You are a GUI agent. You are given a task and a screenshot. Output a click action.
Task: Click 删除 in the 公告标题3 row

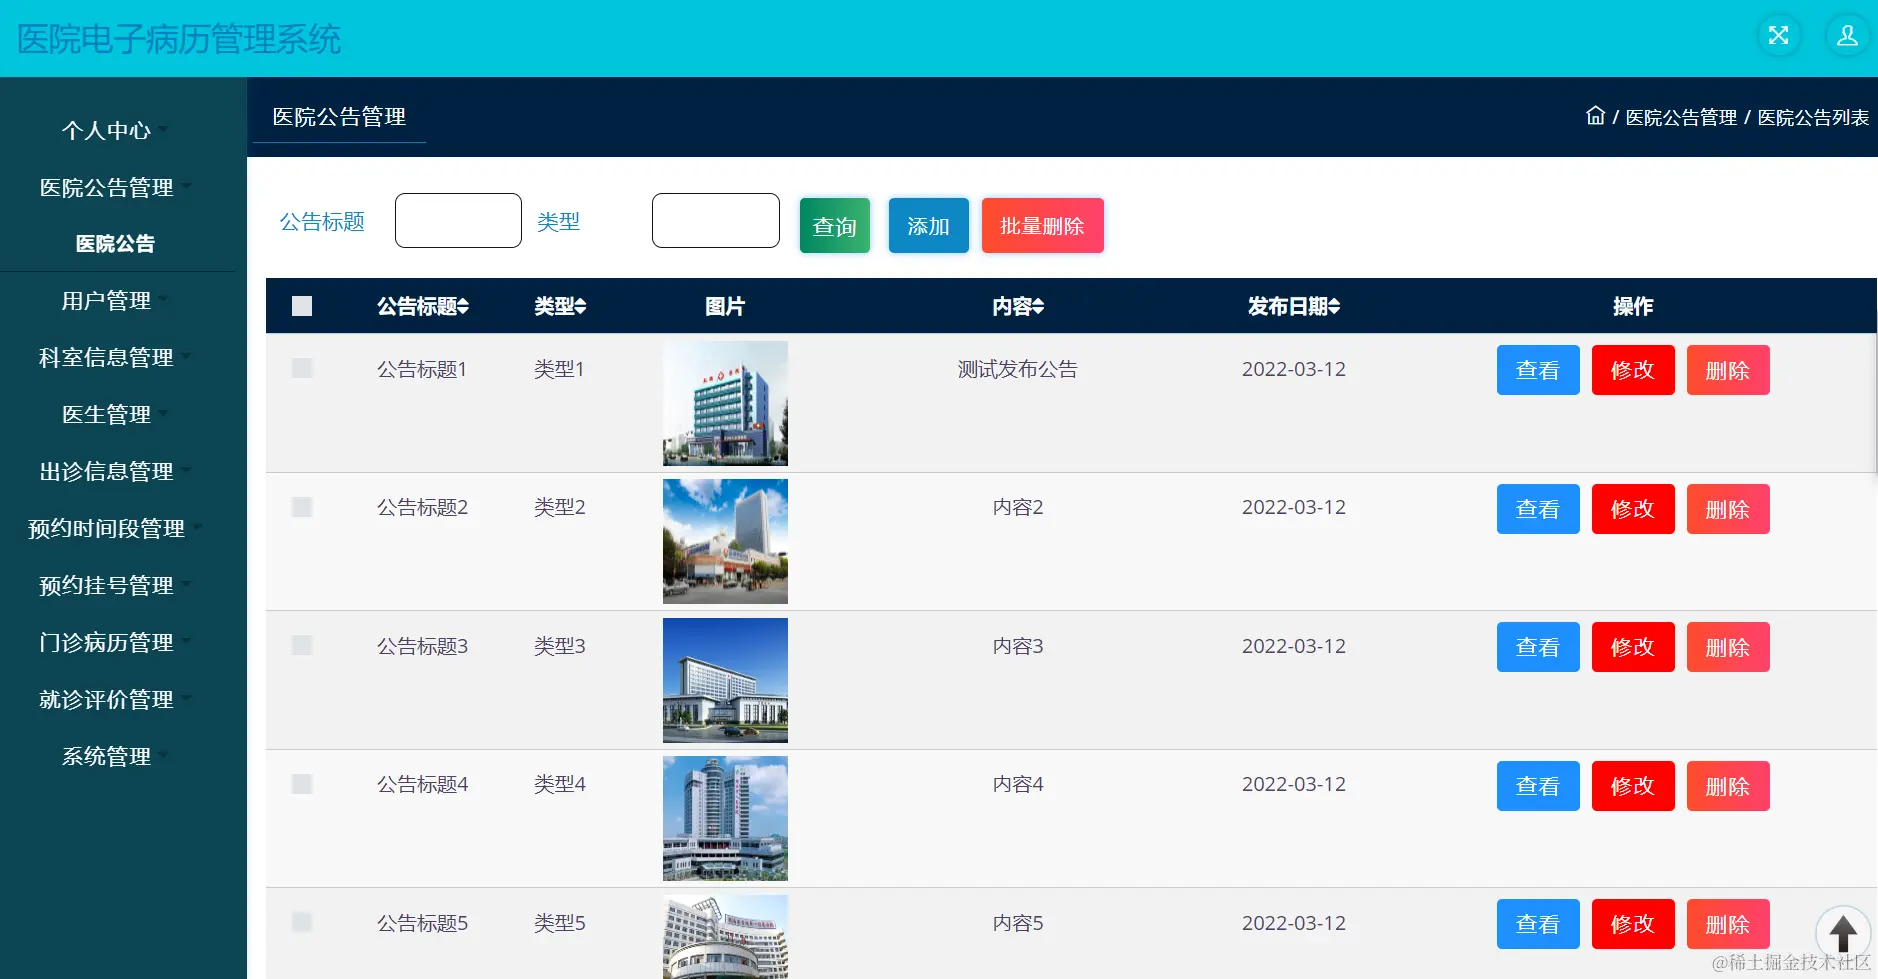click(x=1728, y=647)
